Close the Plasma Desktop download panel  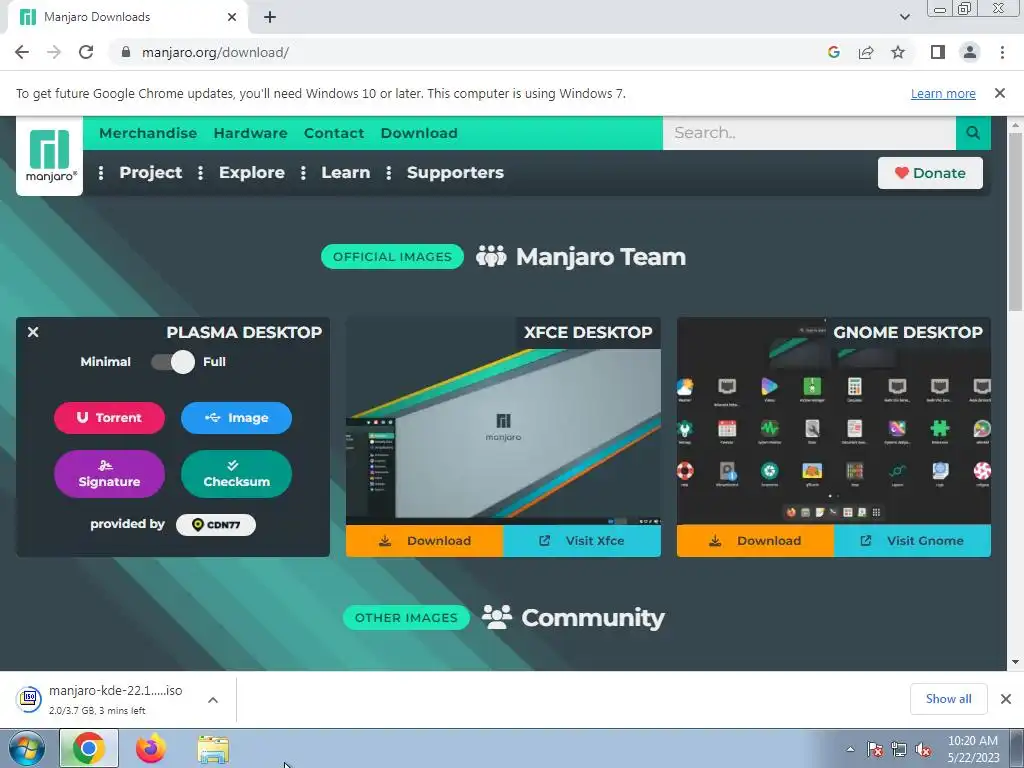tap(33, 332)
